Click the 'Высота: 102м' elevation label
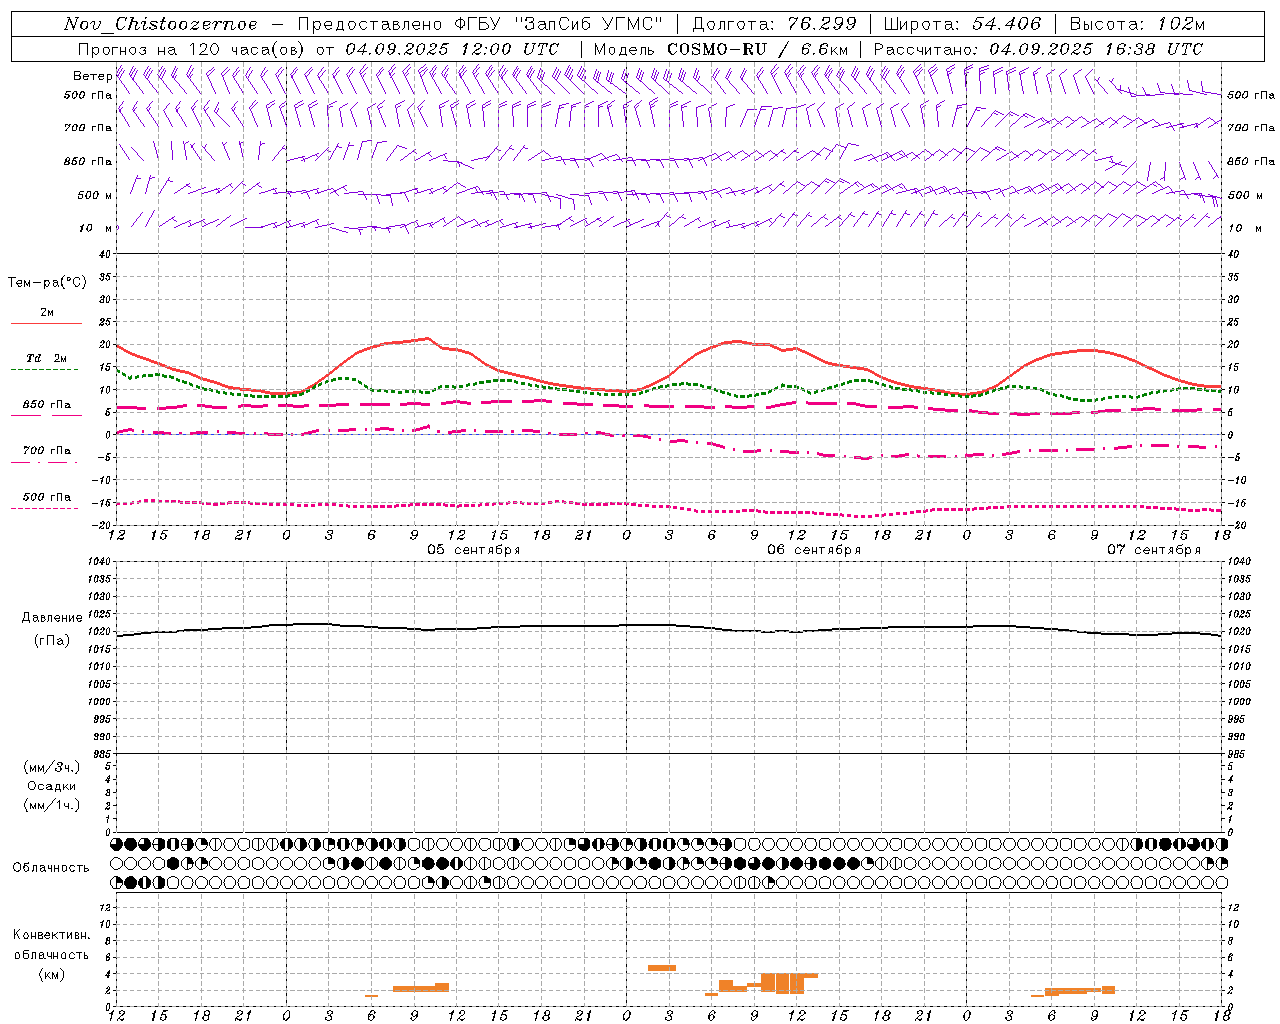The image size is (1280, 1024). [x=1137, y=24]
